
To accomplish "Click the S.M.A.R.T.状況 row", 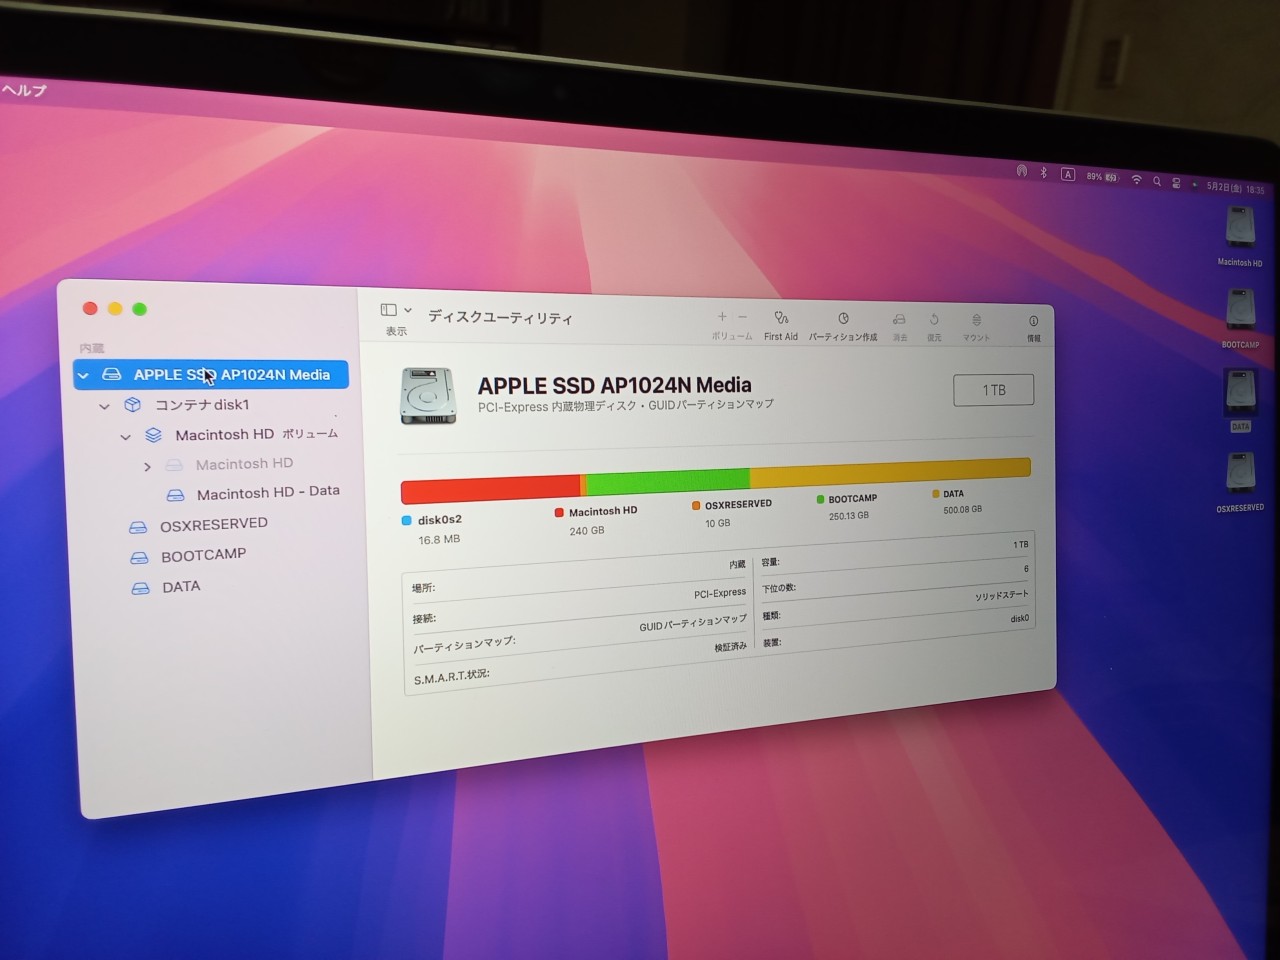I will coord(580,662).
